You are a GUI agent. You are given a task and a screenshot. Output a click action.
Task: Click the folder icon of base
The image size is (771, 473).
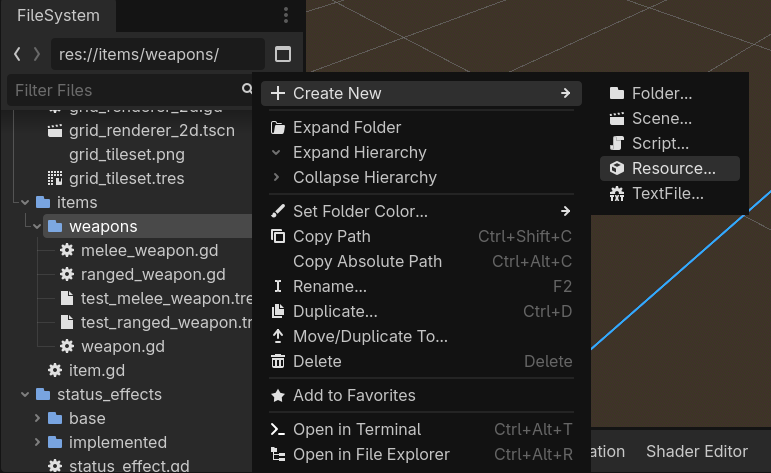coord(55,418)
